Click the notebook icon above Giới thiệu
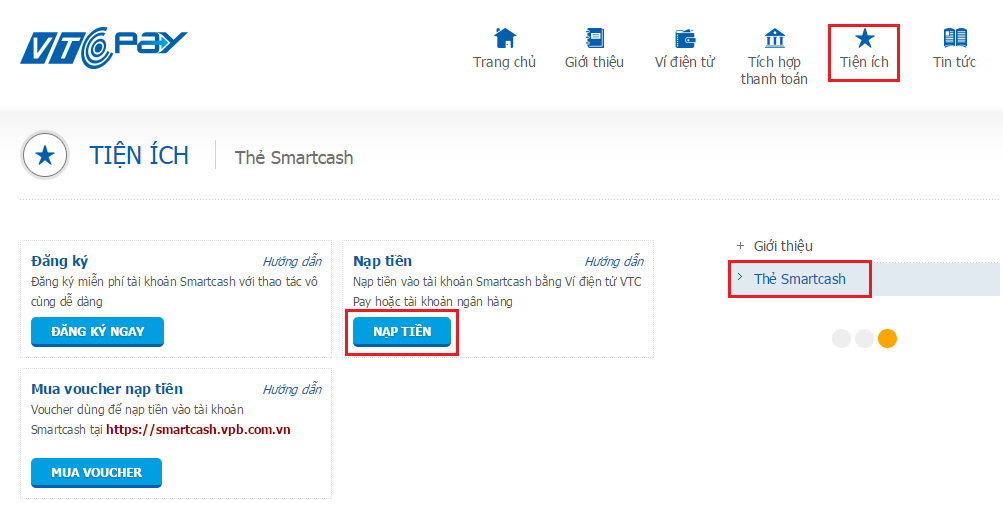Viewport: 1003px width, 513px height. tap(594, 38)
